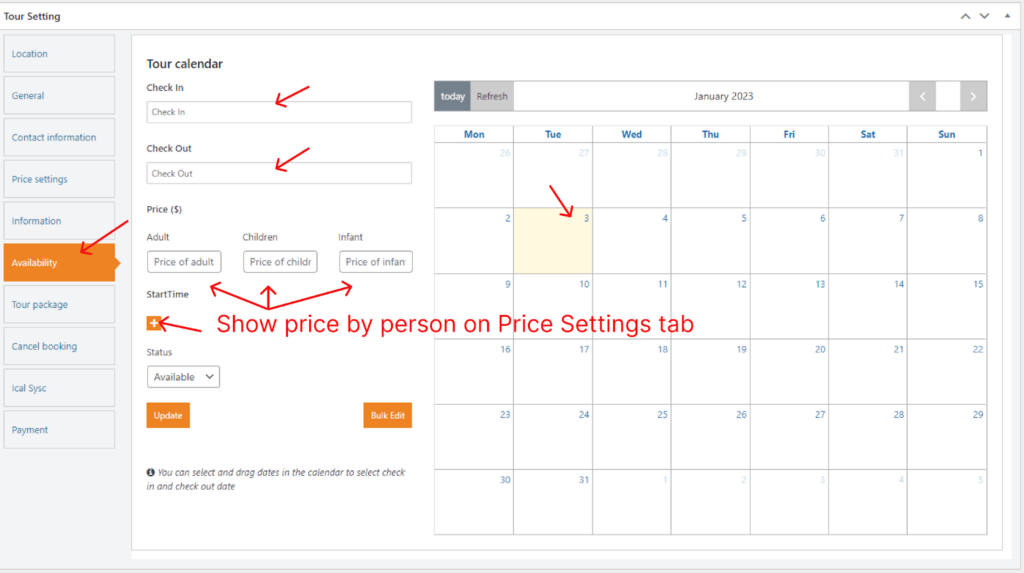
Task: Click the Check Out date field
Action: tap(279, 173)
